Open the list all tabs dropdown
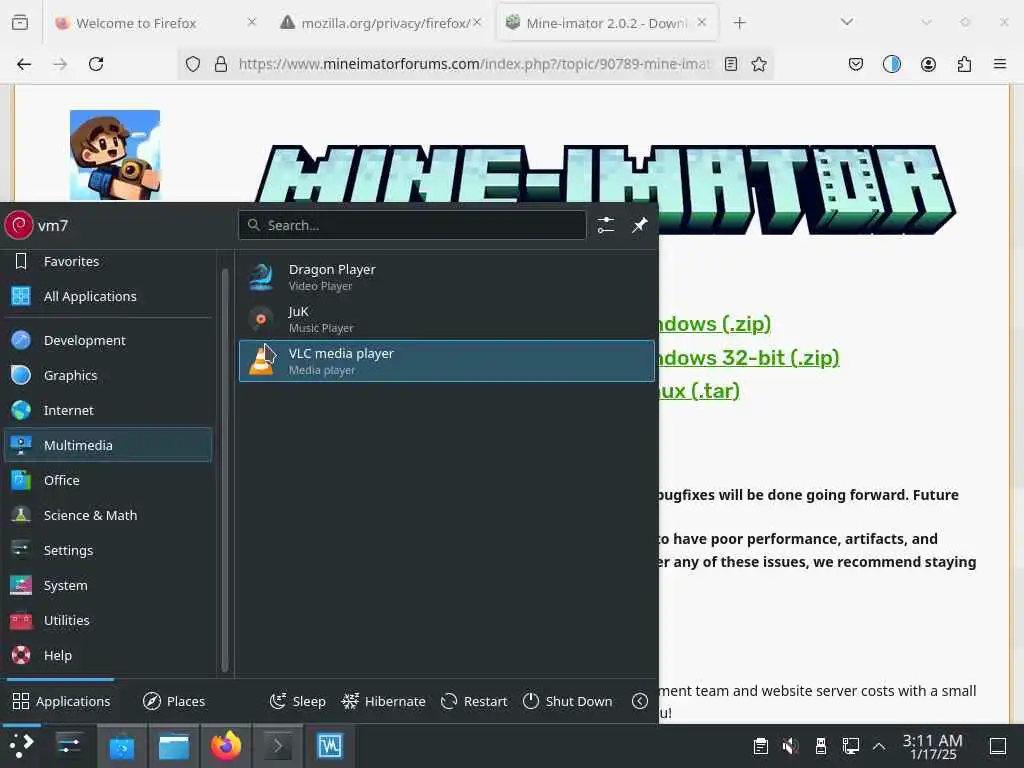This screenshot has width=1024, height=768. point(846,22)
